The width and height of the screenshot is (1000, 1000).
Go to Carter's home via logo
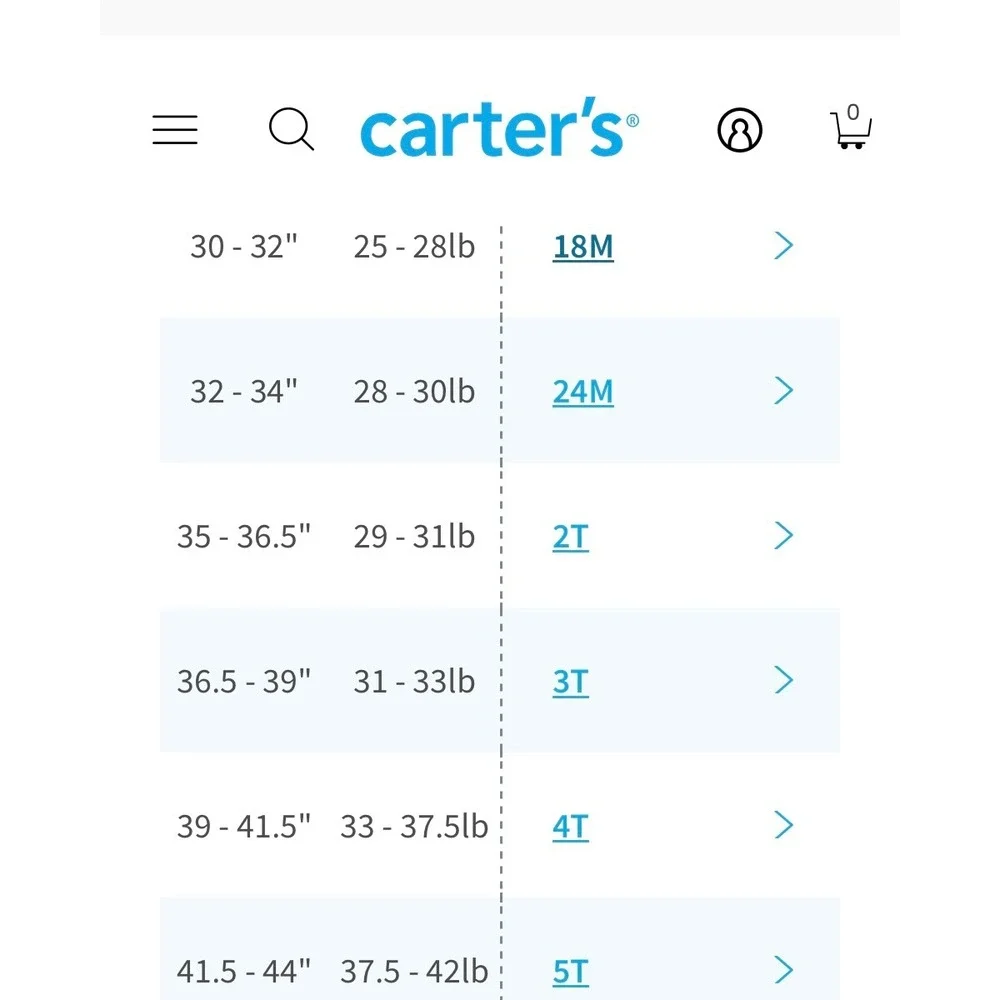tap(499, 128)
